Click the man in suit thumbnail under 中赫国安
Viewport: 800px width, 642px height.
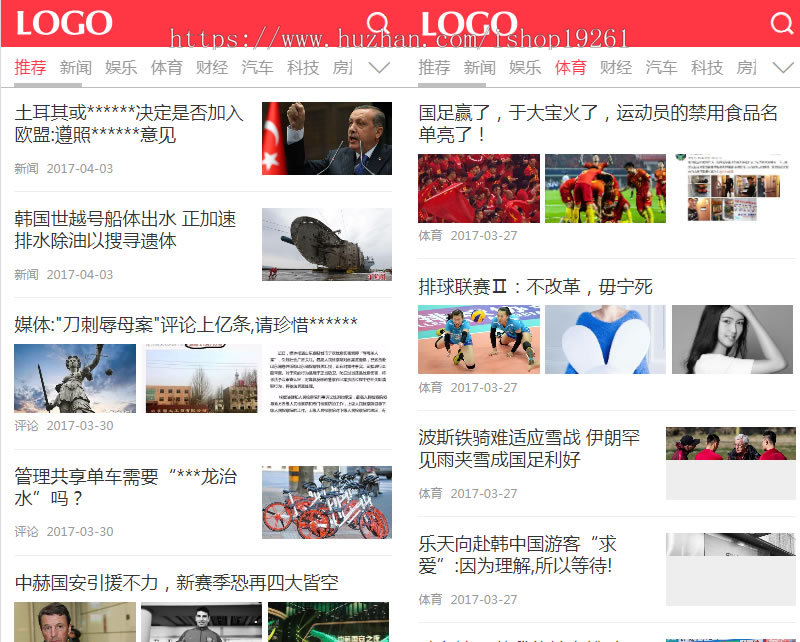click(75, 622)
